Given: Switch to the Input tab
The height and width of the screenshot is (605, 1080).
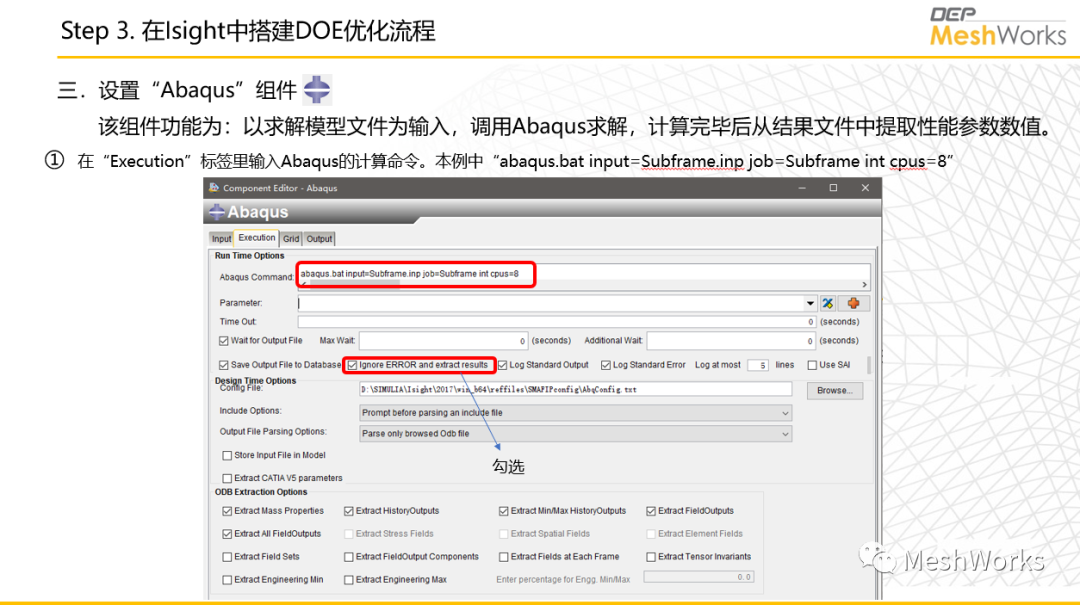Looking at the screenshot, I should (221, 239).
